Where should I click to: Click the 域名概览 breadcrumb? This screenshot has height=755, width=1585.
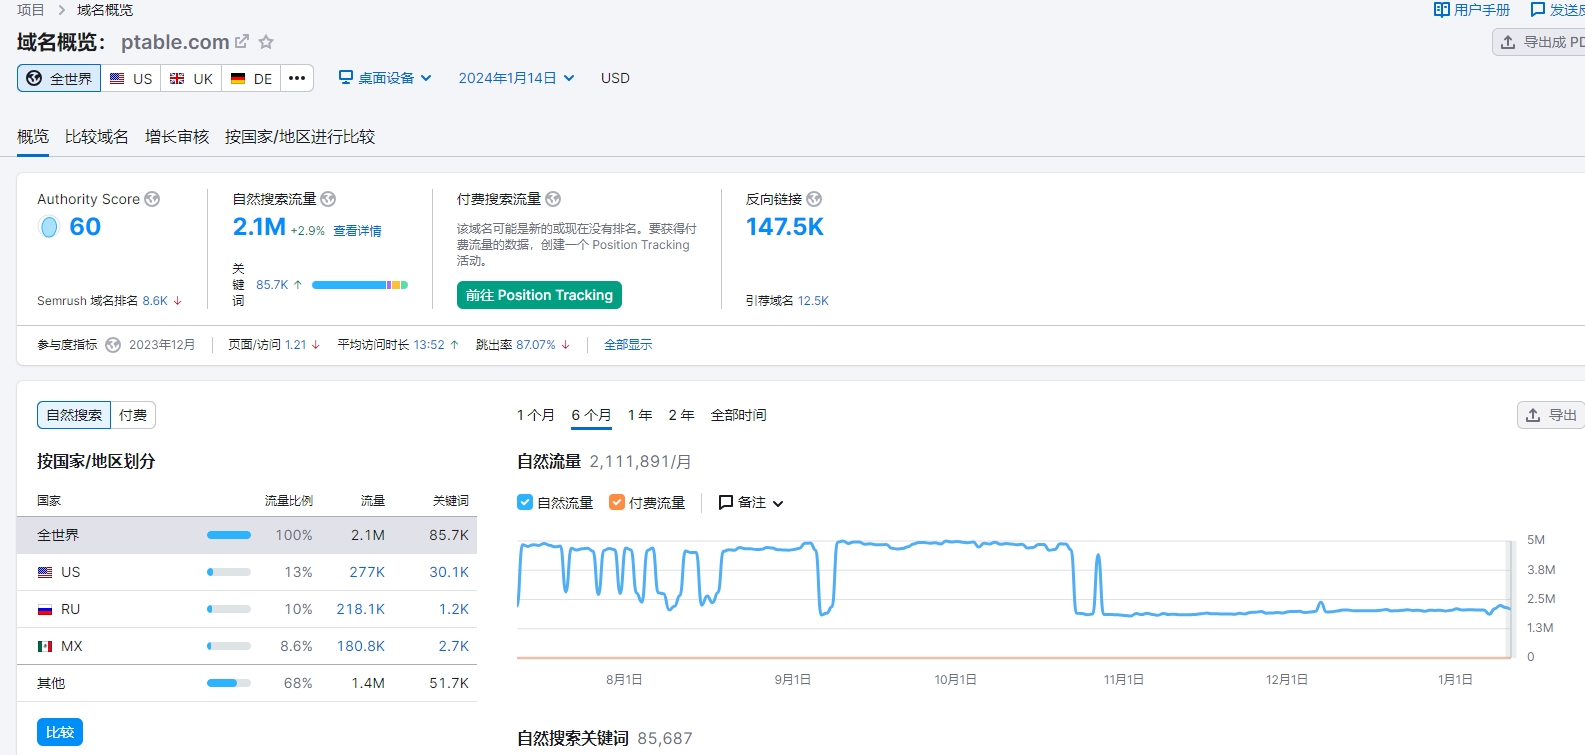pyautogui.click(x=105, y=10)
